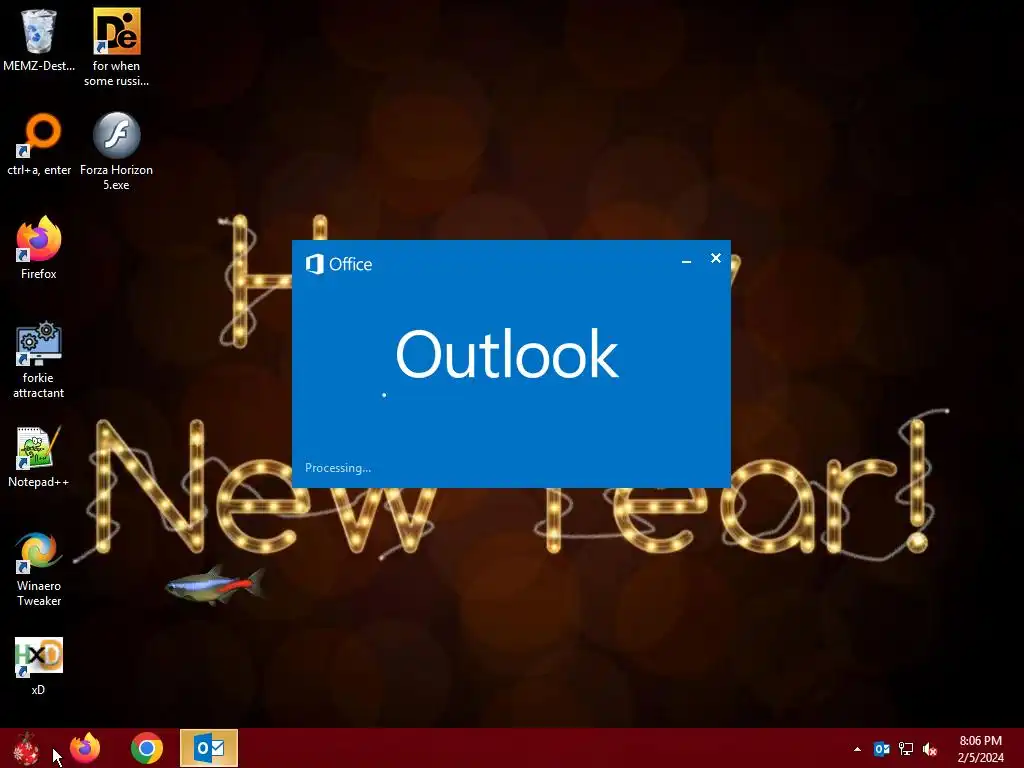
Task: Launch Chrome from the taskbar
Action: coord(147,748)
